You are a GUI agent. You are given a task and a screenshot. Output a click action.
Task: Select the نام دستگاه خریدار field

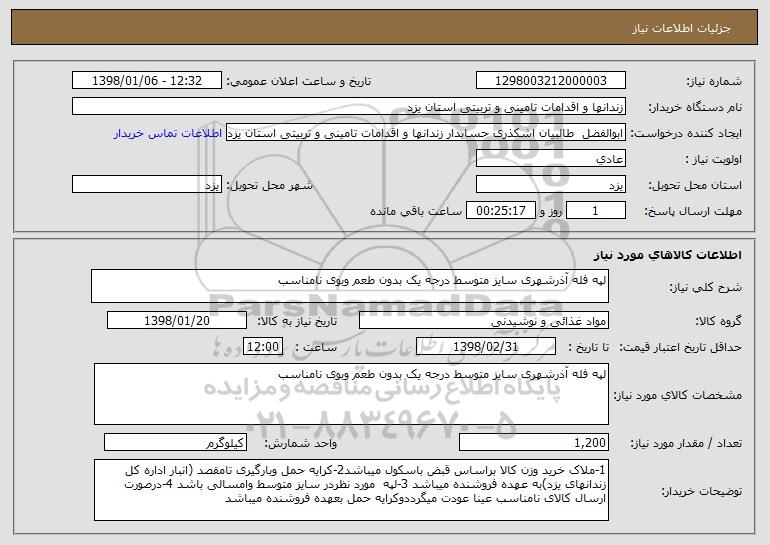(349, 107)
